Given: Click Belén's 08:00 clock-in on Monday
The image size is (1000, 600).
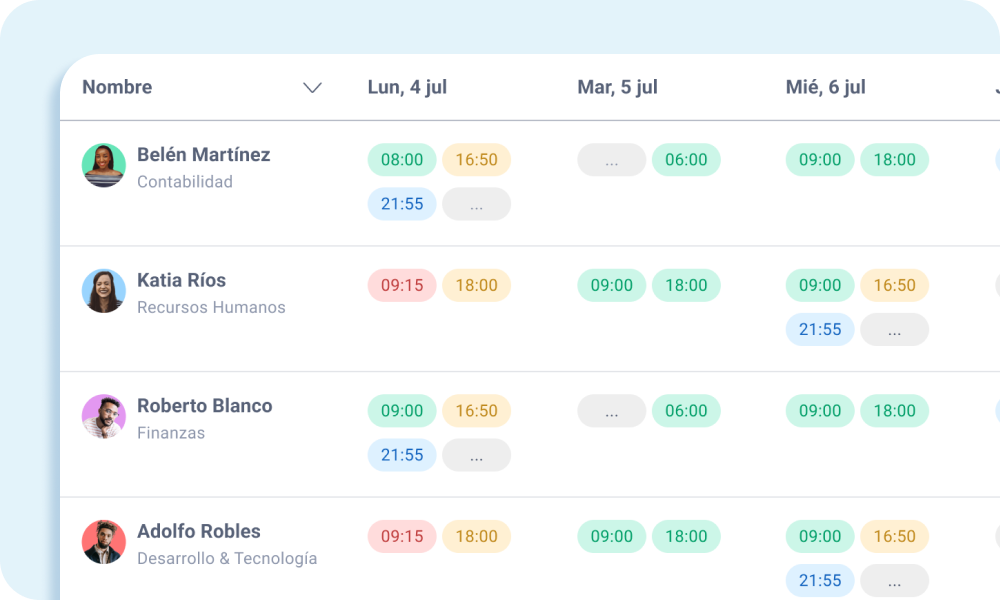Looking at the screenshot, I should pyautogui.click(x=401, y=159).
